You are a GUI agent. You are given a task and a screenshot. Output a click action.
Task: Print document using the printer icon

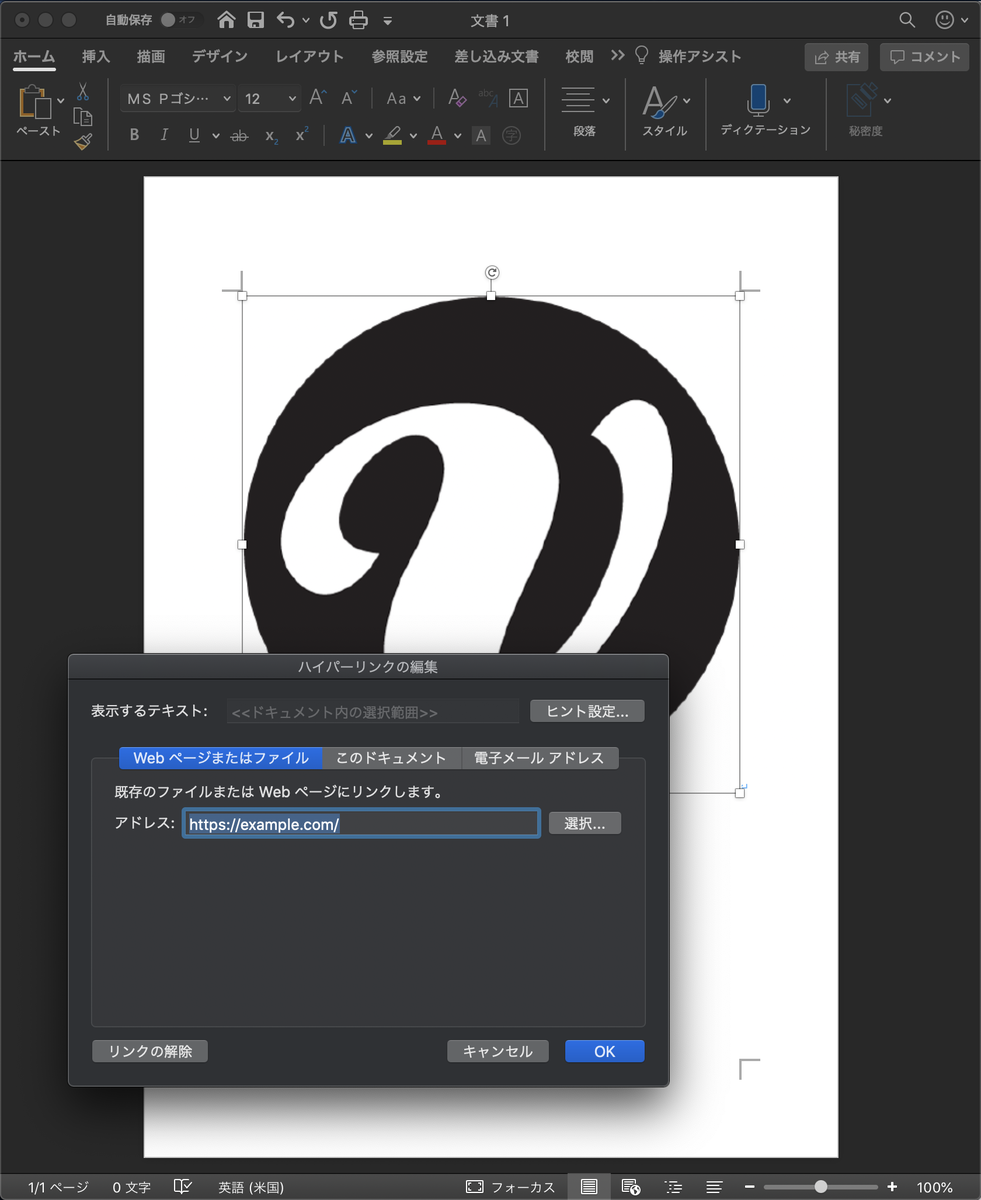(x=358, y=20)
